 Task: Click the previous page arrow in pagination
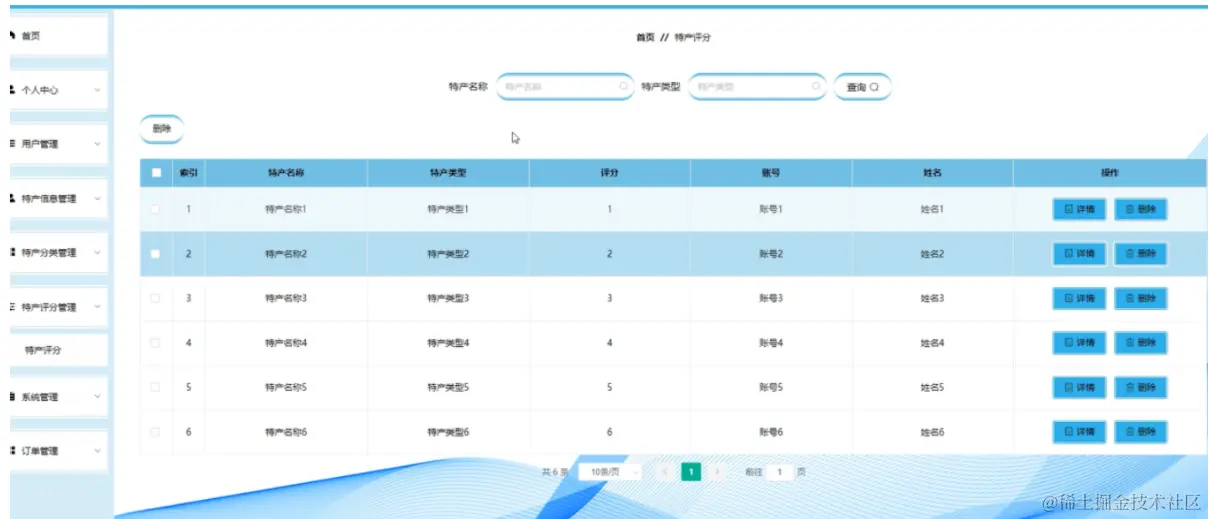point(664,471)
